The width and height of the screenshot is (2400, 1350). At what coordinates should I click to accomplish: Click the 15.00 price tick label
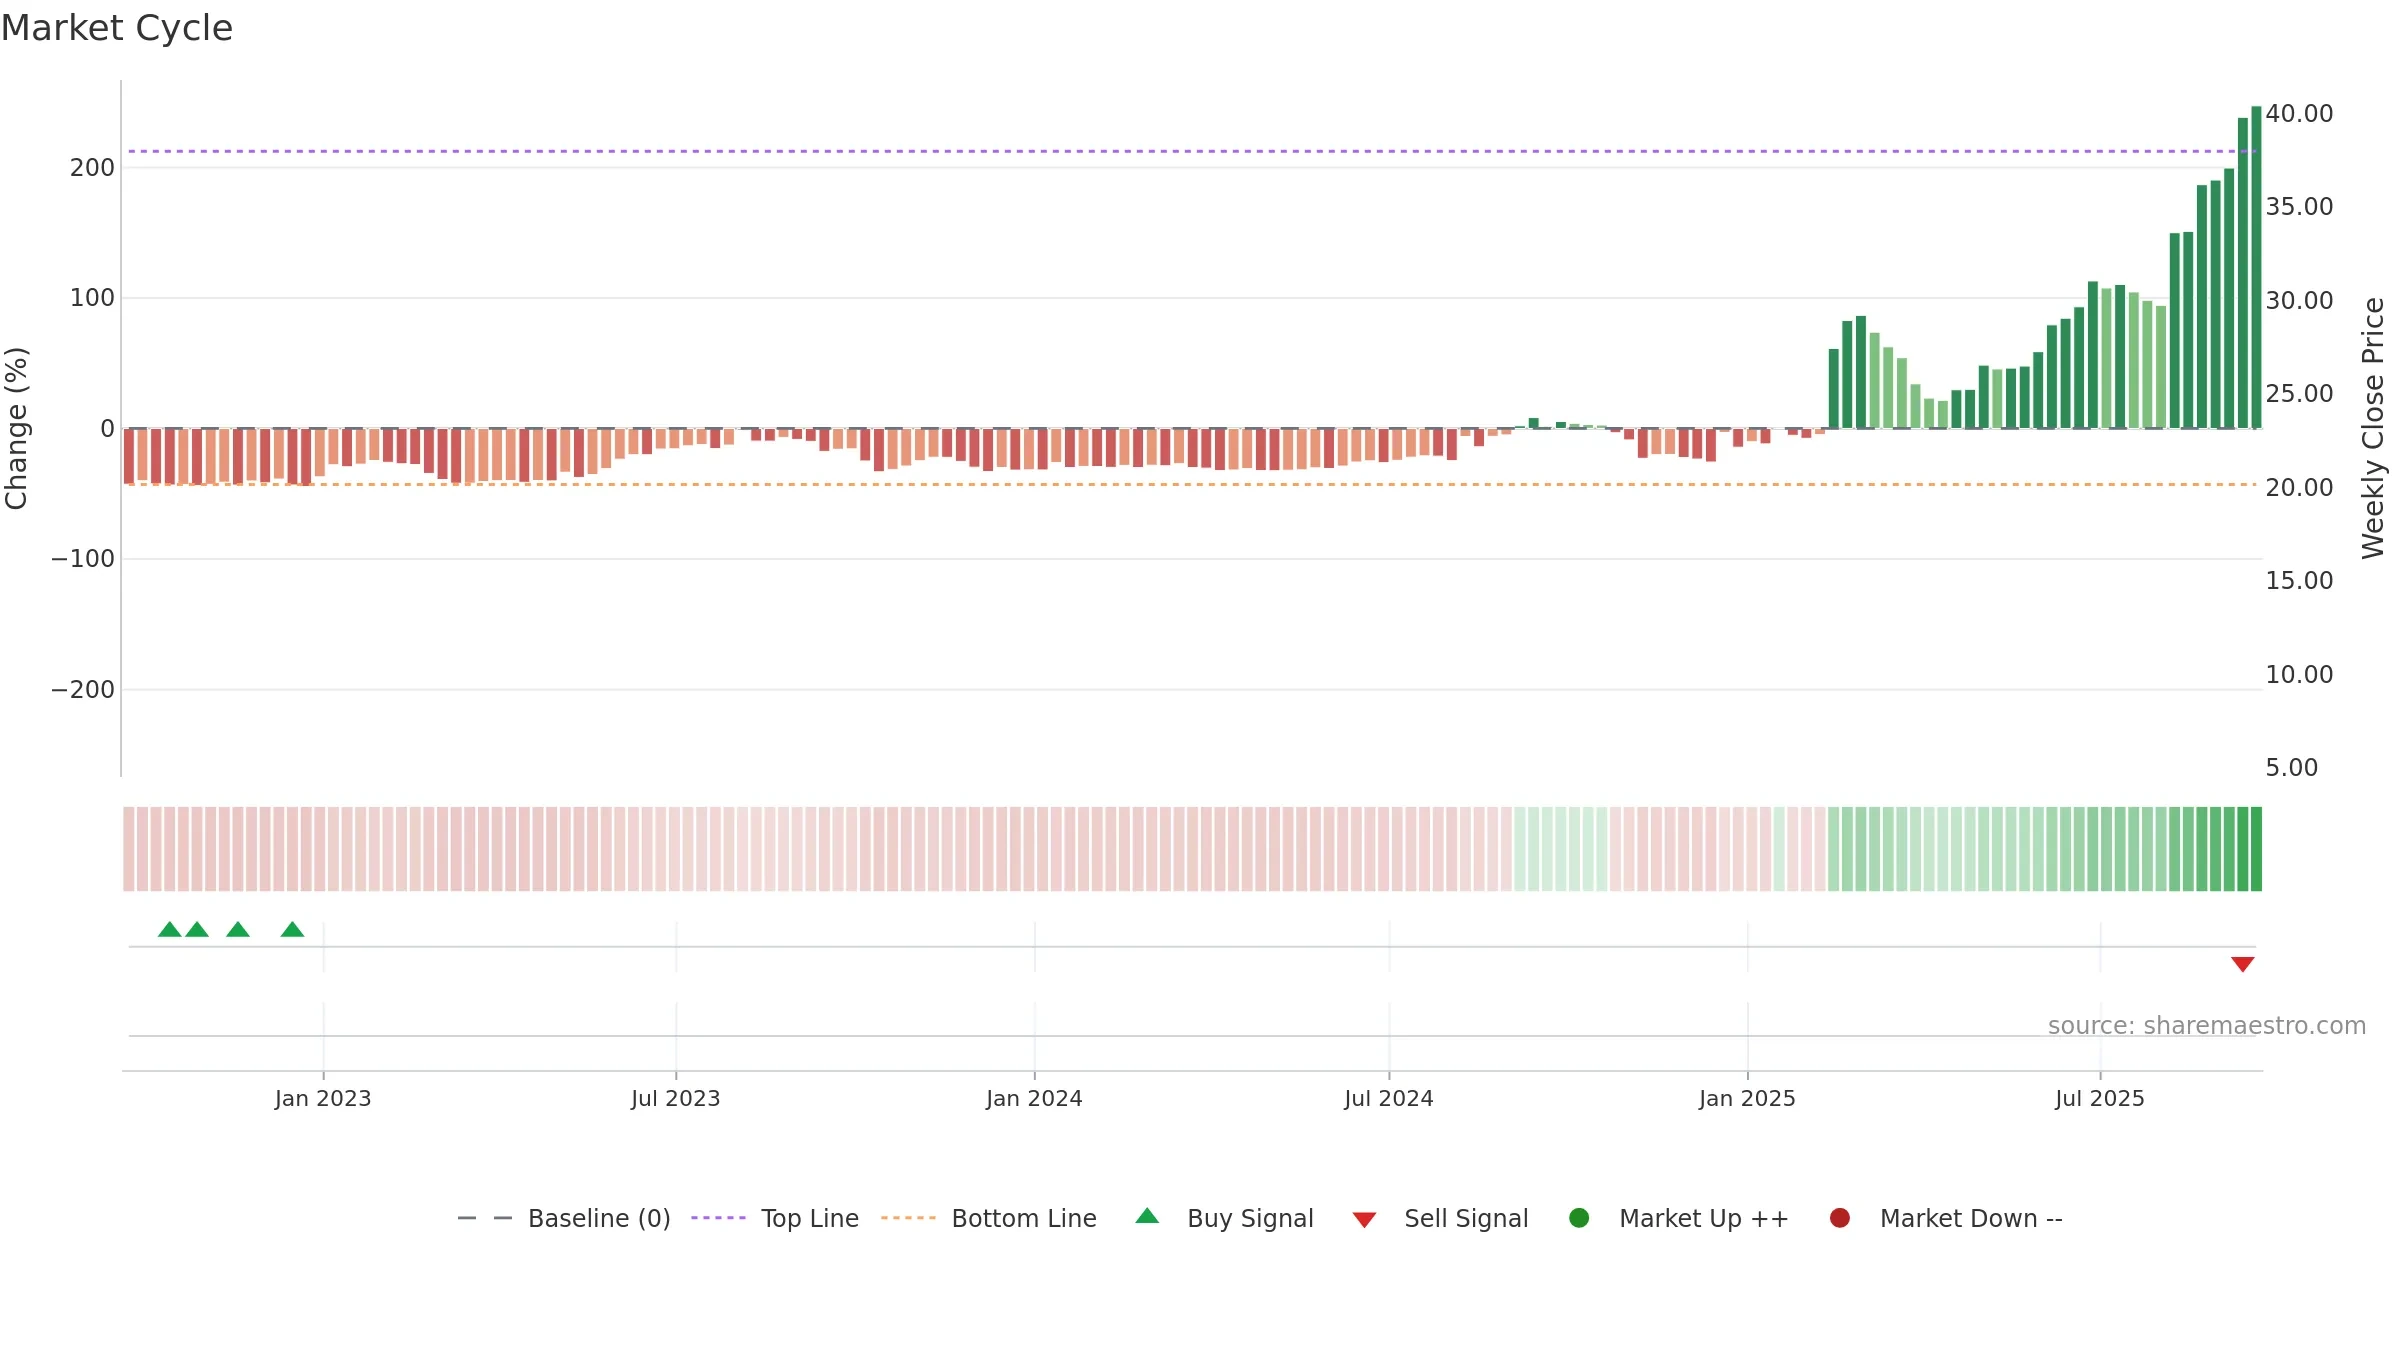tap(2299, 581)
